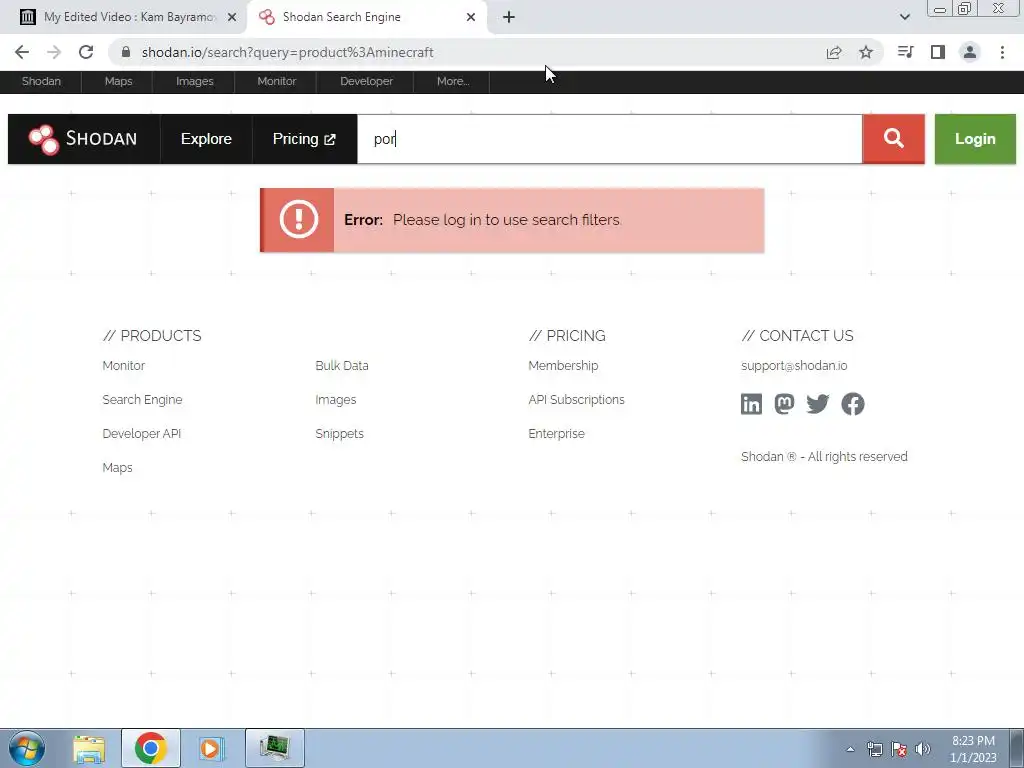Open the Membership pricing link

563,366
